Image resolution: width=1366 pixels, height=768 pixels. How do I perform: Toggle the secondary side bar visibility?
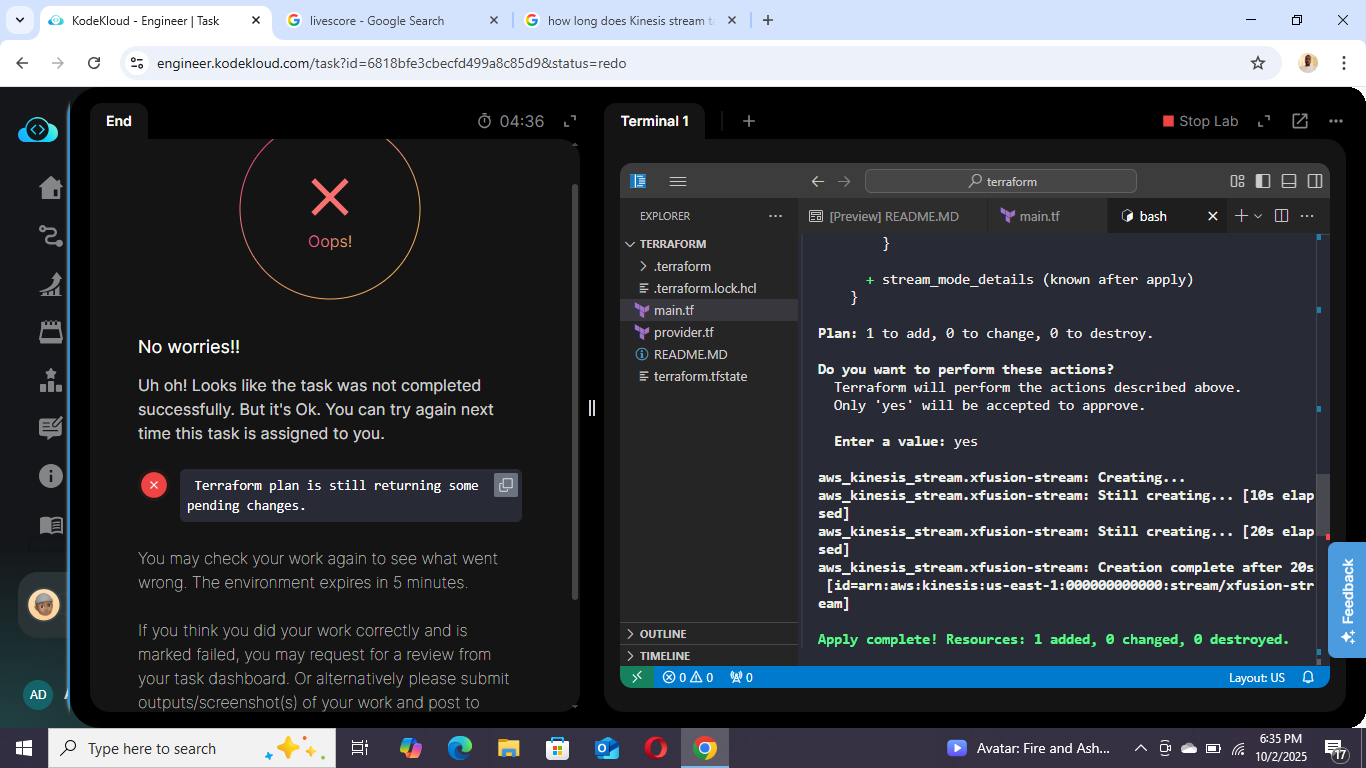[1315, 181]
